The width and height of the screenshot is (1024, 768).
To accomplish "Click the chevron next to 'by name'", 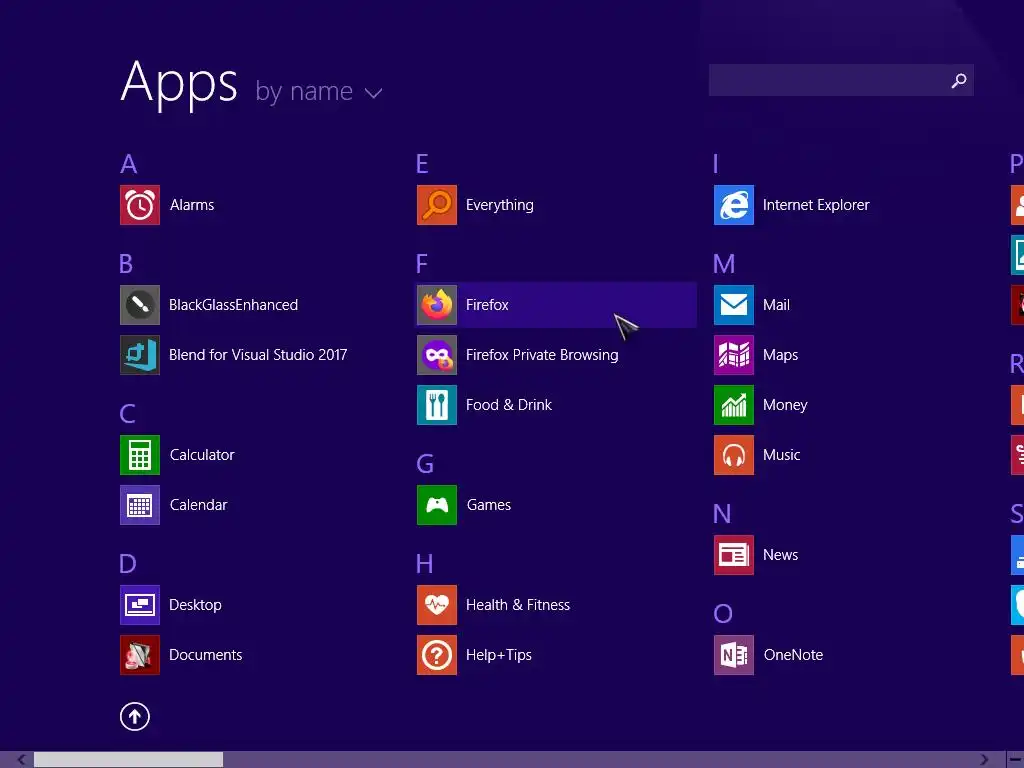I will point(374,93).
